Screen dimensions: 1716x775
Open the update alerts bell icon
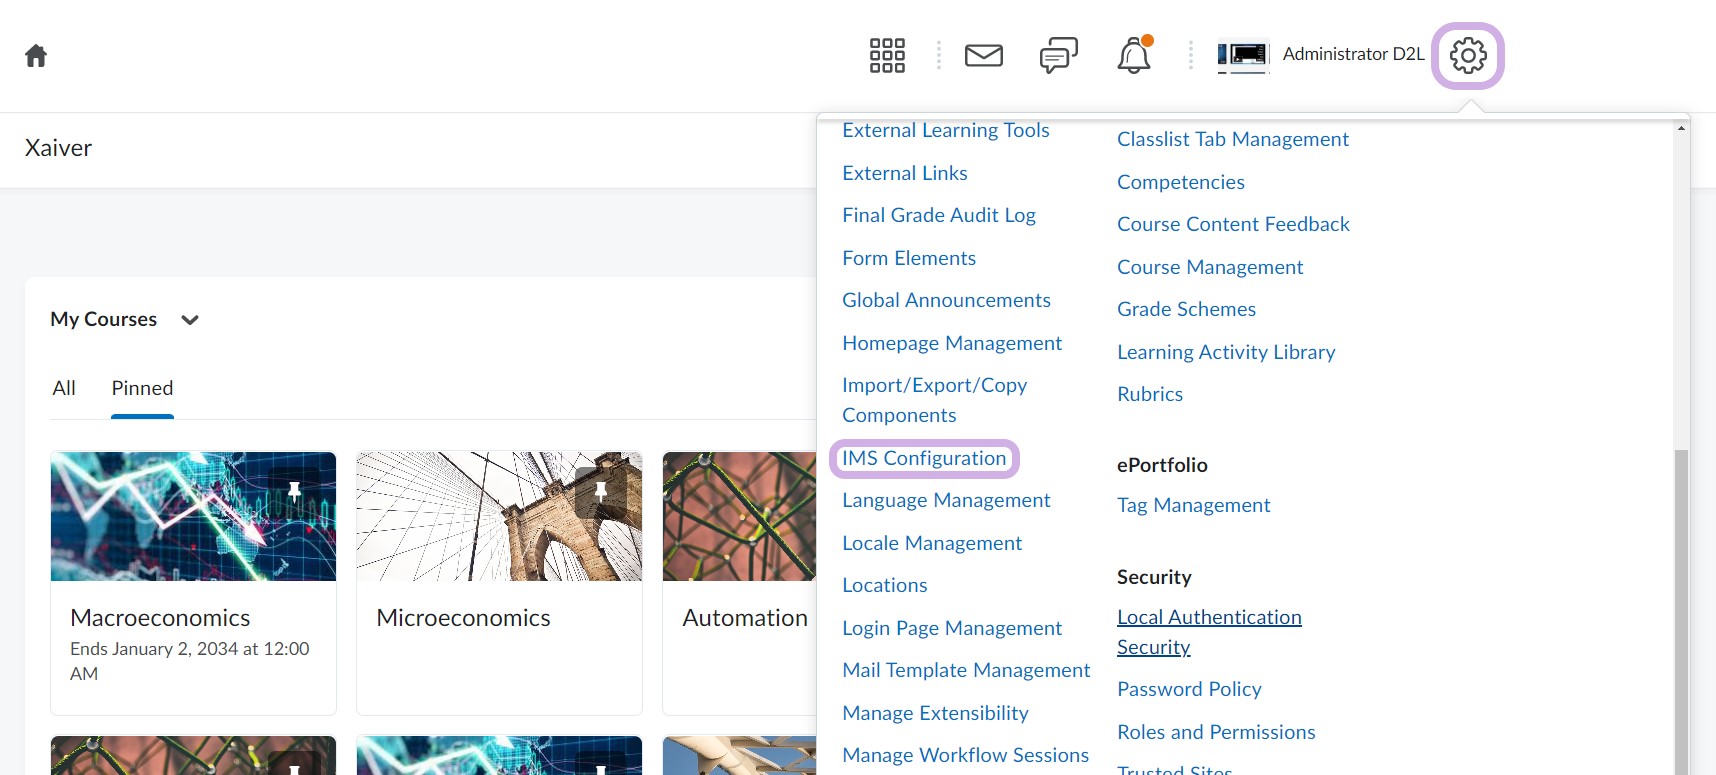[x=1134, y=55]
